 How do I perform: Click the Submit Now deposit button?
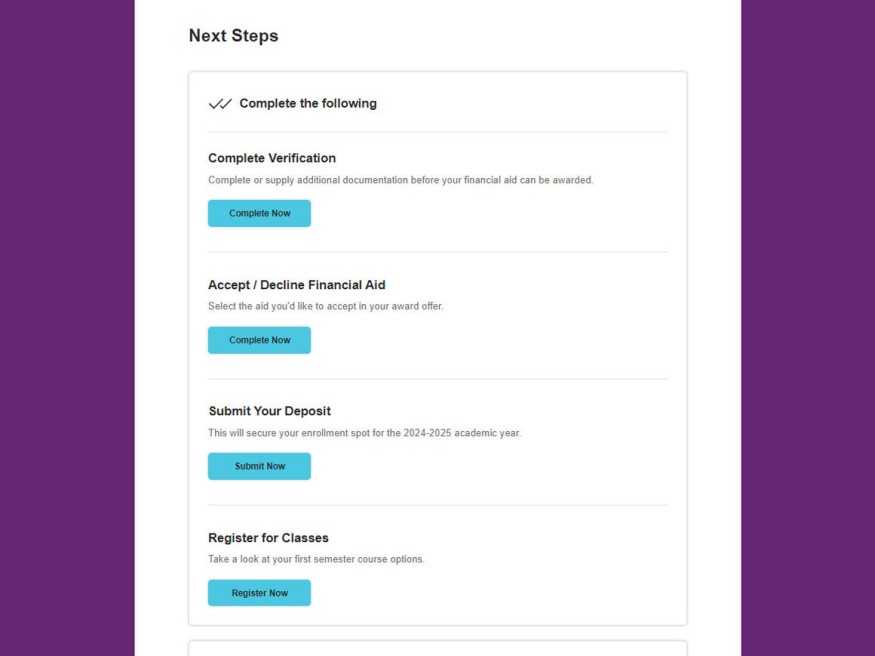259,466
